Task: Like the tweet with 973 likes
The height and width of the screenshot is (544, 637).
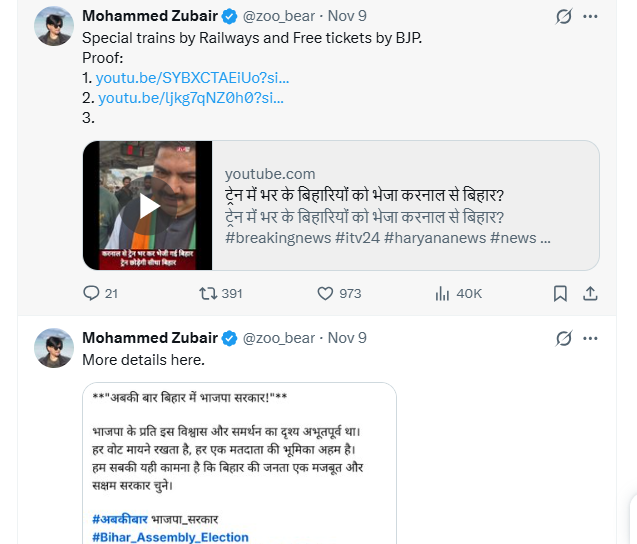Action: (325, 293)
